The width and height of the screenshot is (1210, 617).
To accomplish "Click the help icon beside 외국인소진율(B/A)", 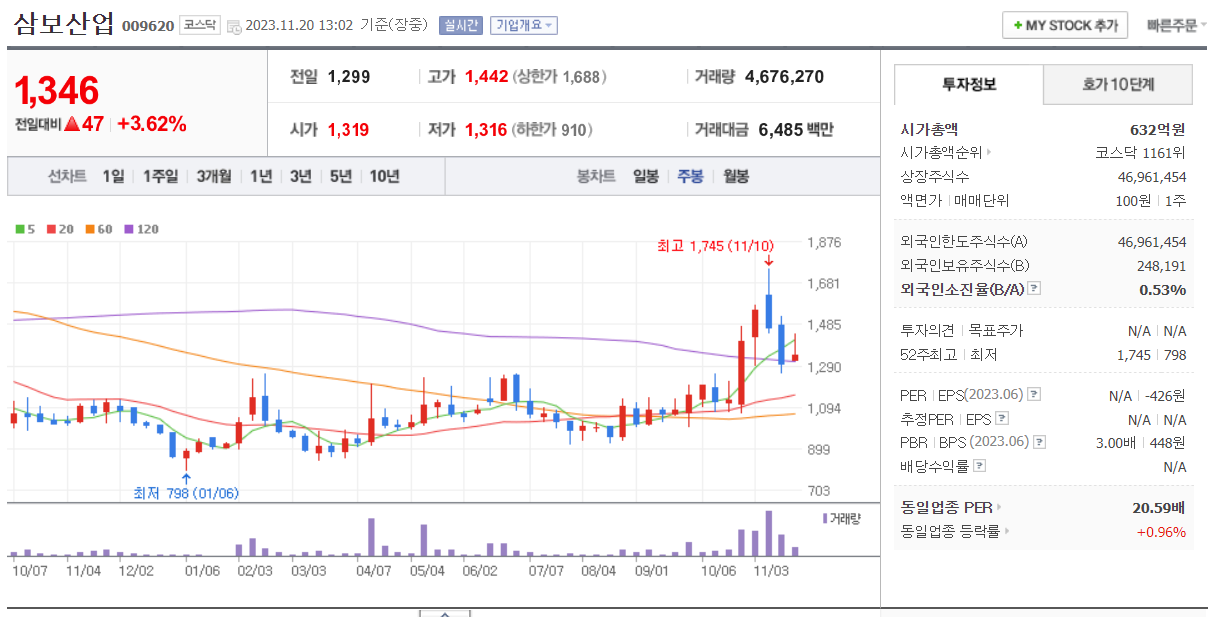I will click(x=1034, y=289).
